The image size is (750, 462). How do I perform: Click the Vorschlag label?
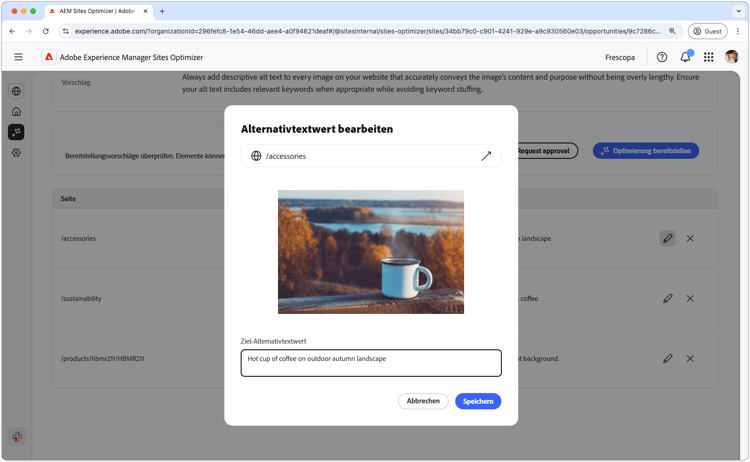pyautogui.click(x=76, y=82)
